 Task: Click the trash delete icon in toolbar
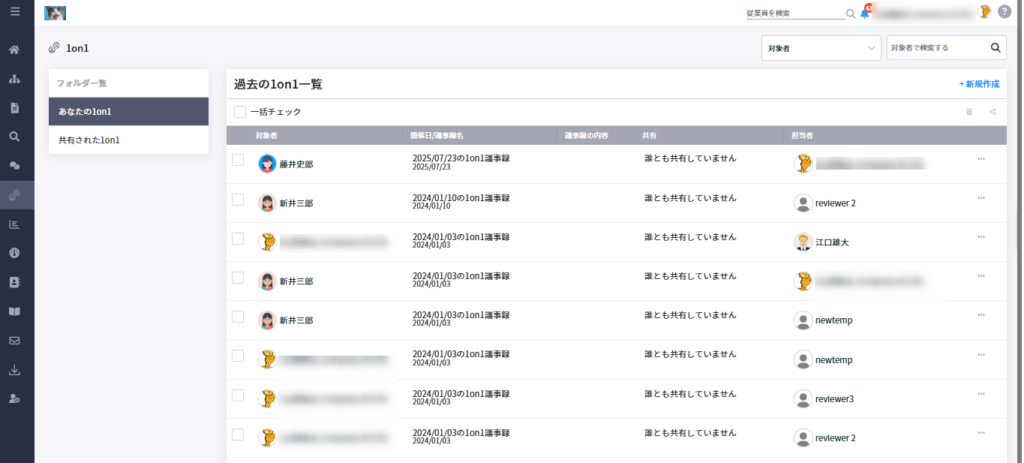coord(969,112)
